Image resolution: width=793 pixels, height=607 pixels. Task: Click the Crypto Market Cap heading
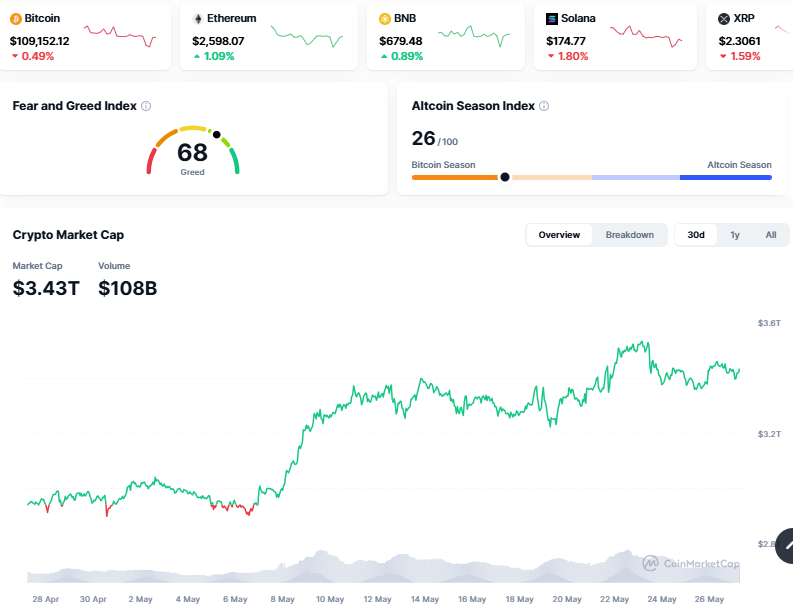[x=68, y=235]
